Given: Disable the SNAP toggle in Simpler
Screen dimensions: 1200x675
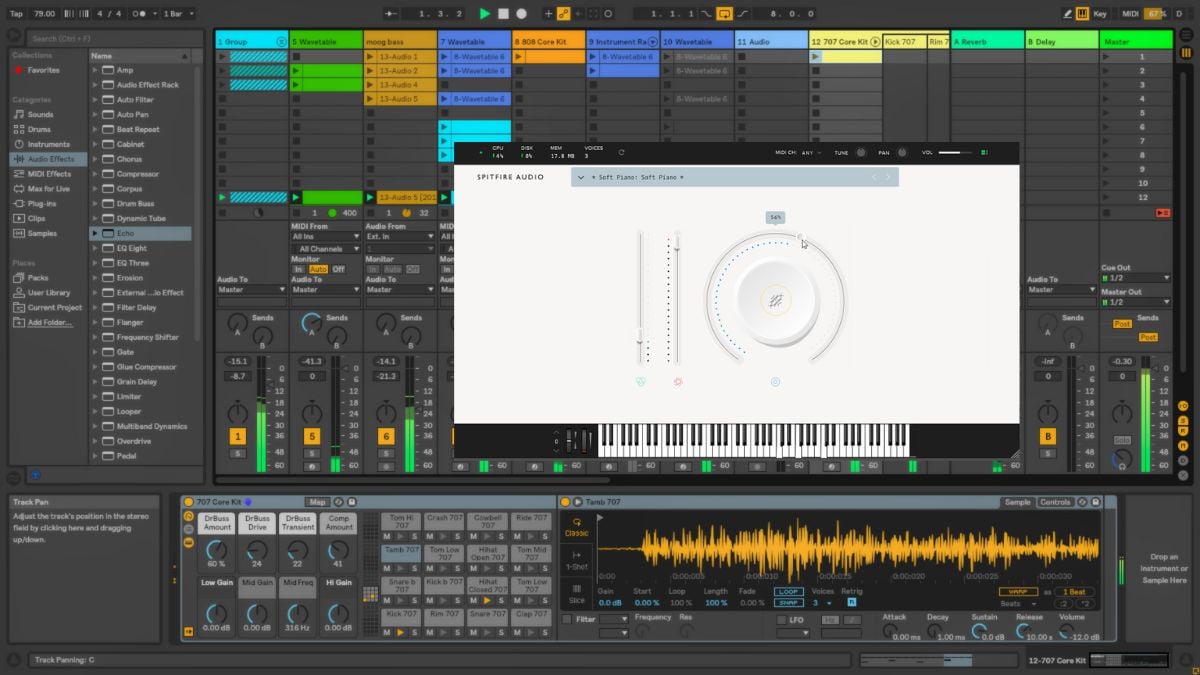Looking at the screenshot, I should click(x=789, y=603).
